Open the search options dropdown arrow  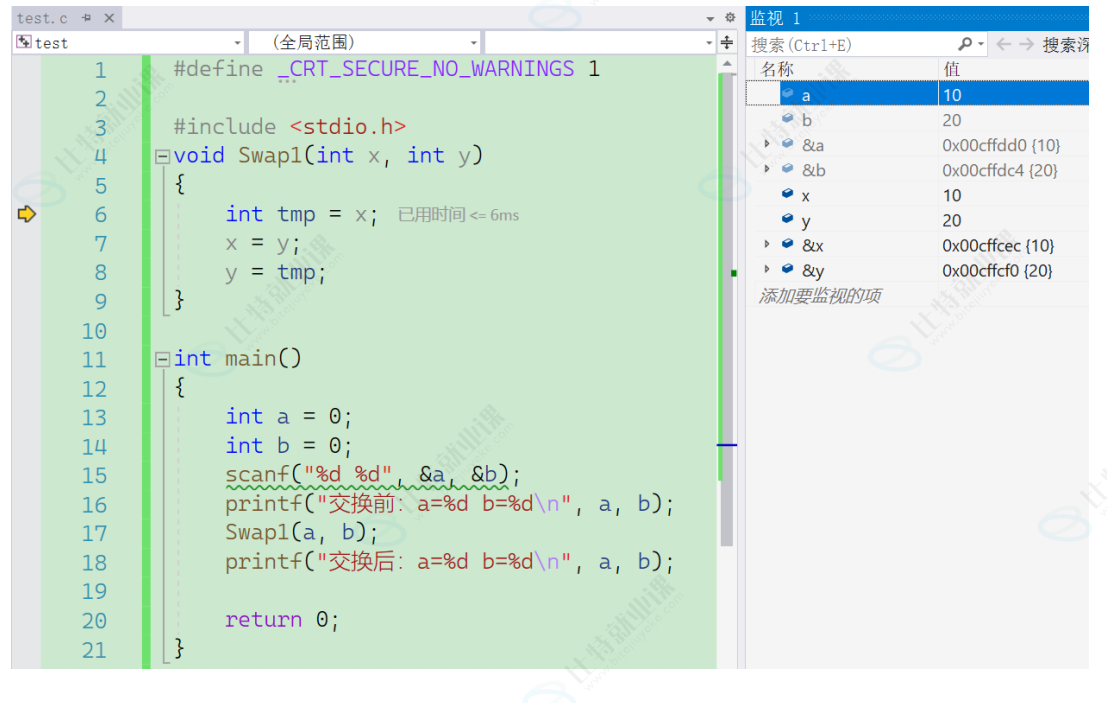coord(981,44)
